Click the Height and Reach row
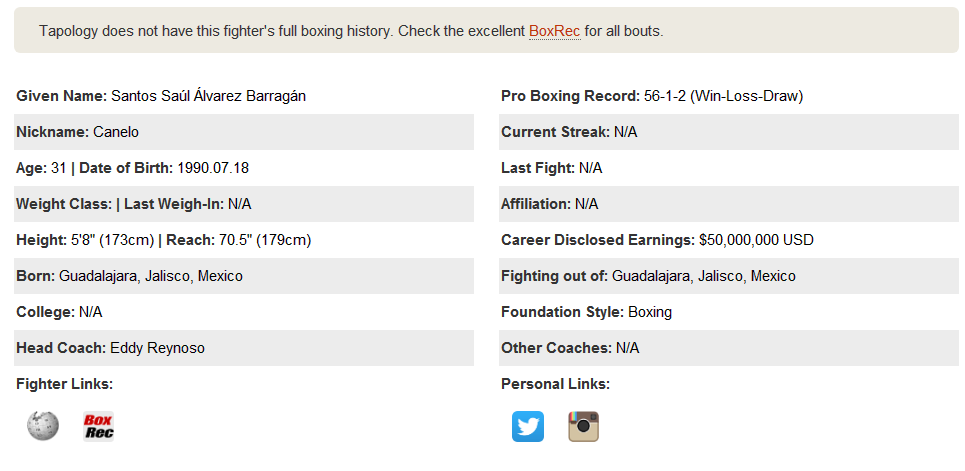Image resolution: width=965 pixels, height=471 pixels. click(x=244, y=240)
